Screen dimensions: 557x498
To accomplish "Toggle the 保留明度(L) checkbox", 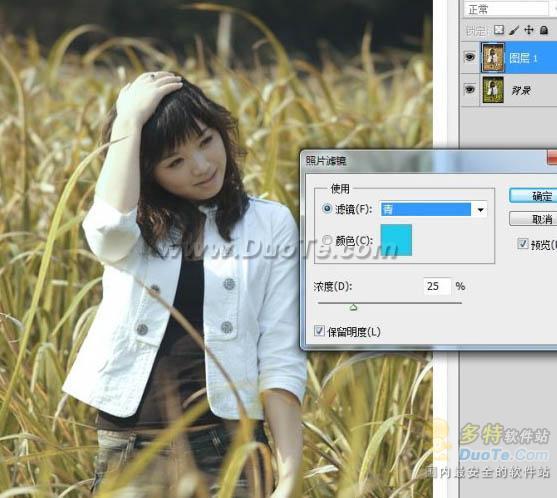I will click(319, 331).
